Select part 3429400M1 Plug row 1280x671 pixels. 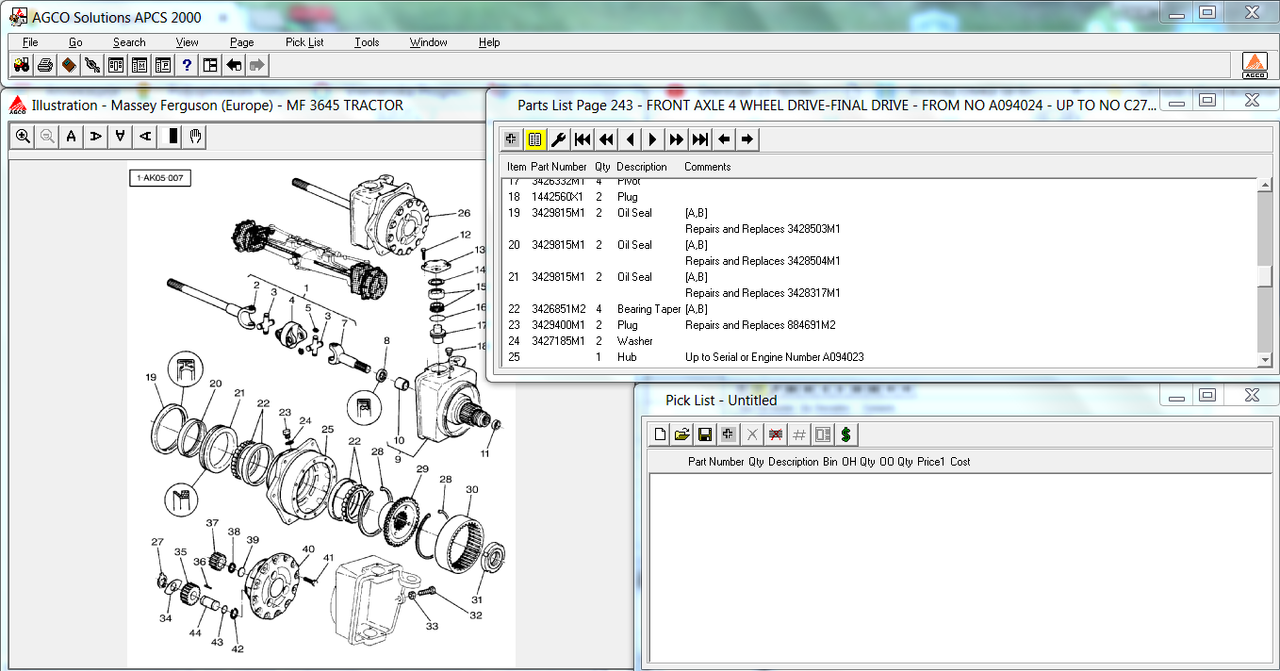click(880, 325)
